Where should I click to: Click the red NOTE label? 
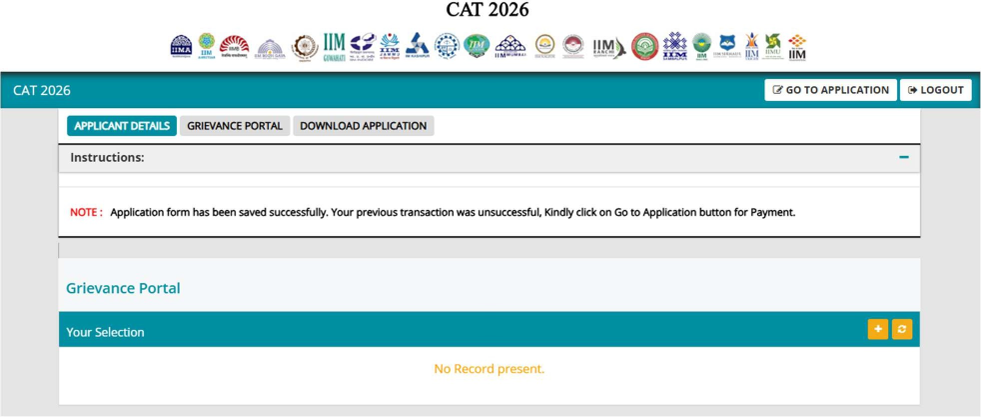(x=86, y=212)
